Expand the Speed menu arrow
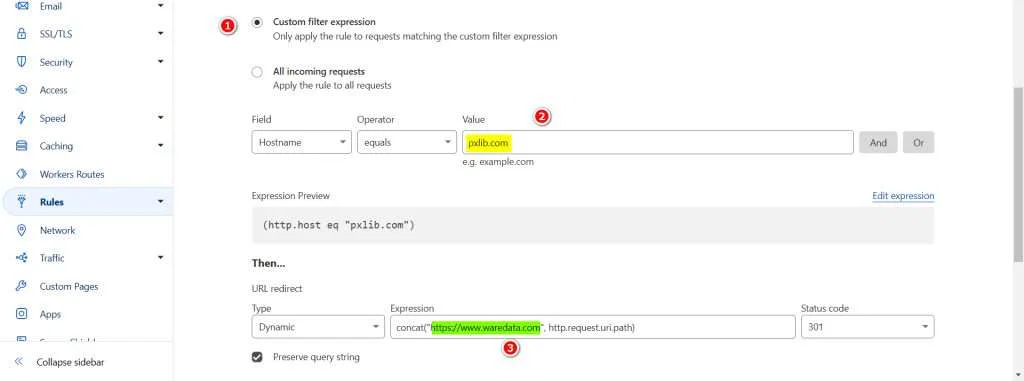The width and height of the screenshot is (1024, 381). pos(161,118)
